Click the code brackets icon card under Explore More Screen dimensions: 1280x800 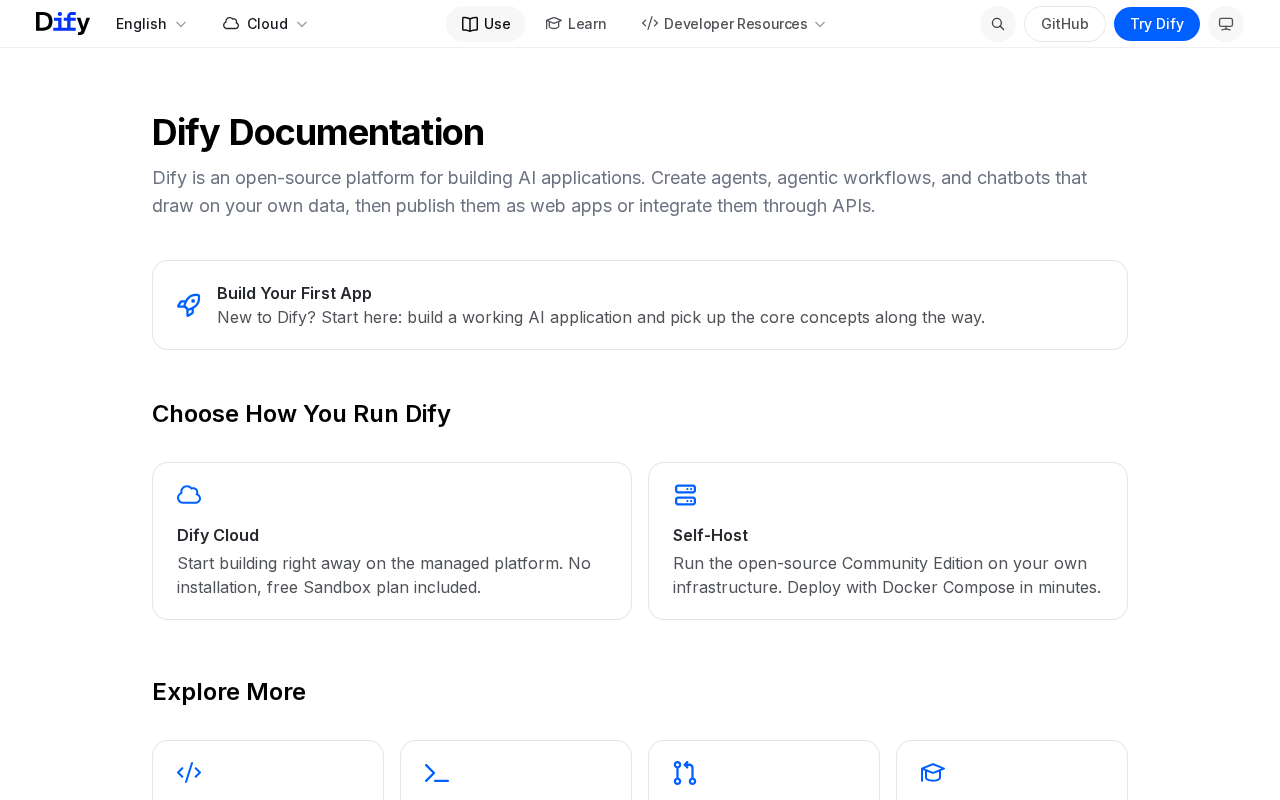[268, 770]
